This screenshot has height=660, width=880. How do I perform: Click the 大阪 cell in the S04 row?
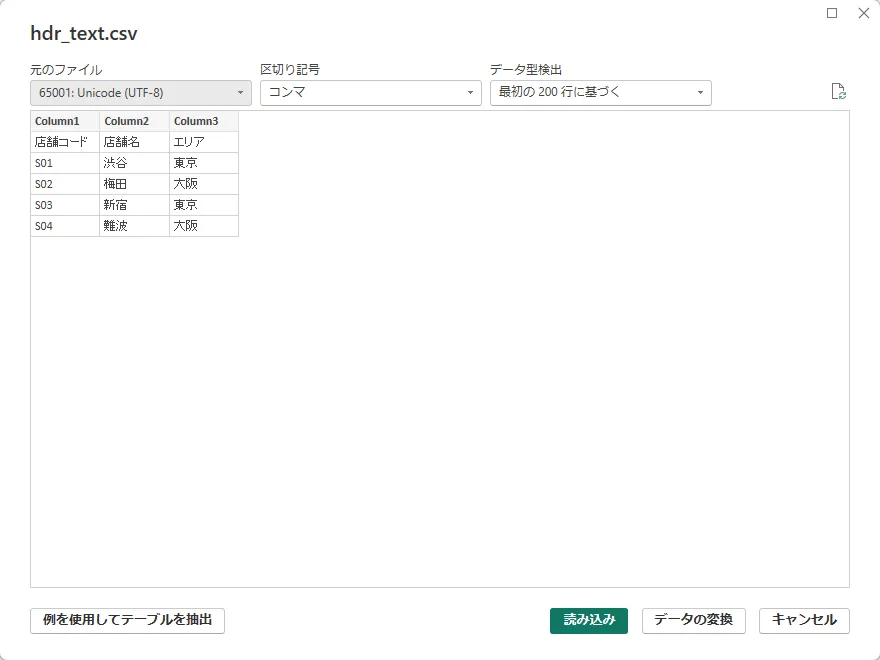click(x=204, y=226)
